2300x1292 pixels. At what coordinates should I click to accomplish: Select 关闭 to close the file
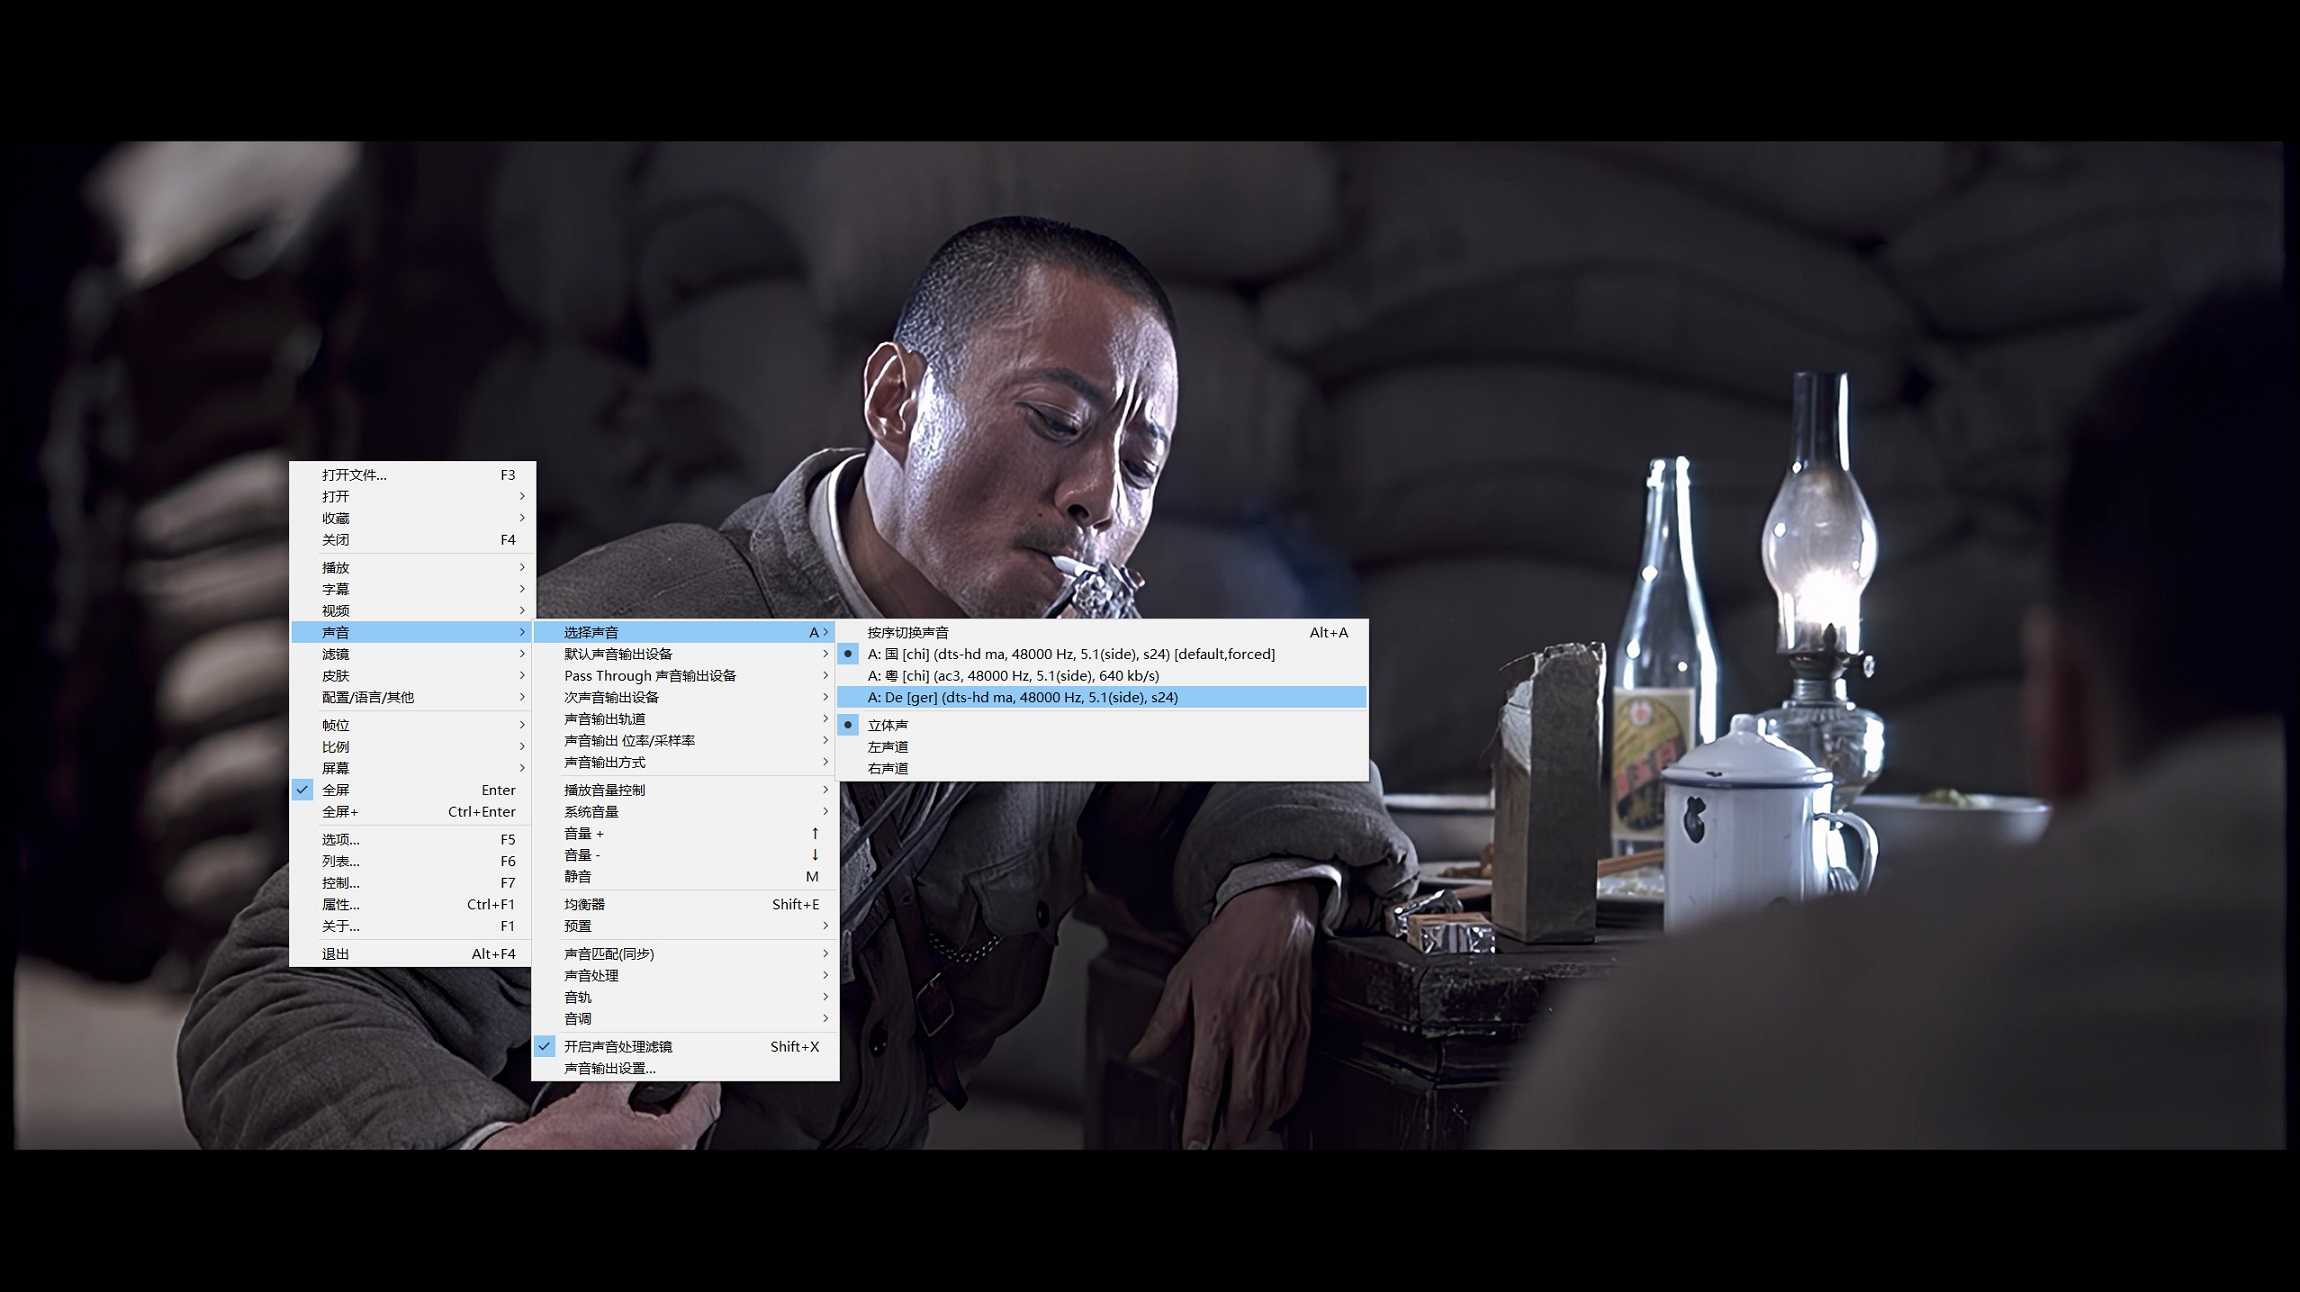click(x=412, y=539)
